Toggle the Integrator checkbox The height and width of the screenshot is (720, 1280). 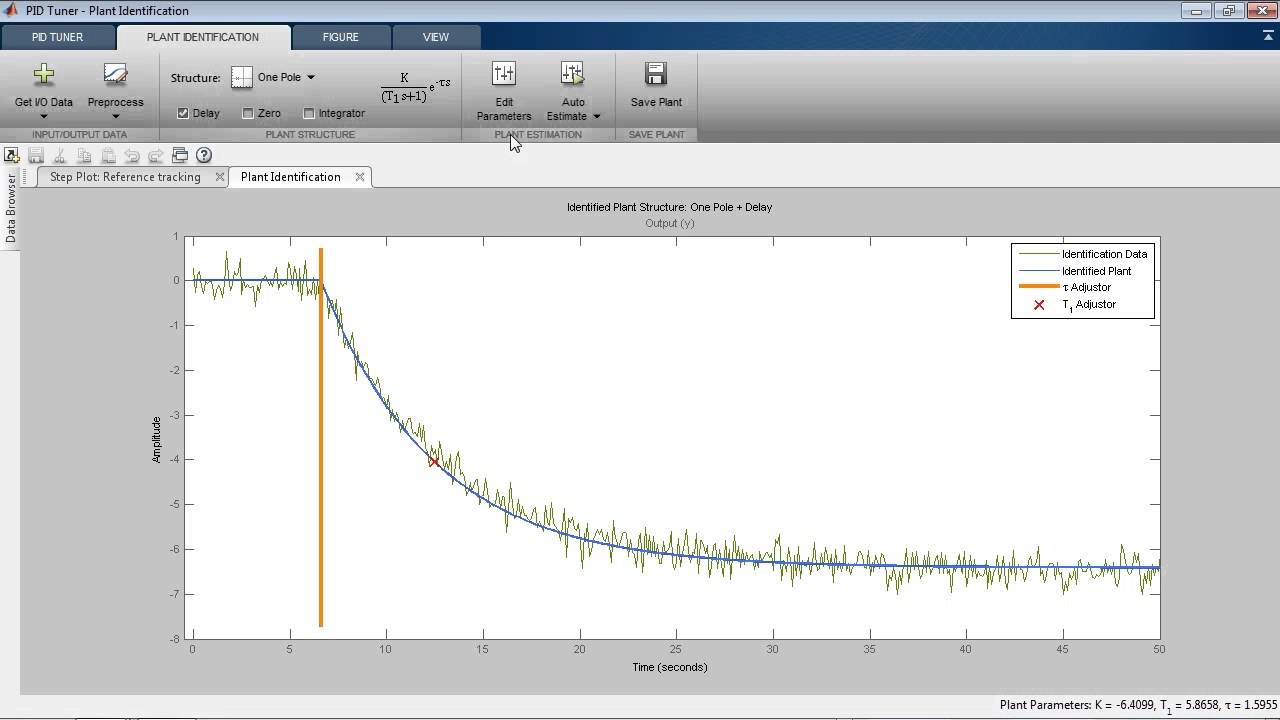[x=309, y=113]
